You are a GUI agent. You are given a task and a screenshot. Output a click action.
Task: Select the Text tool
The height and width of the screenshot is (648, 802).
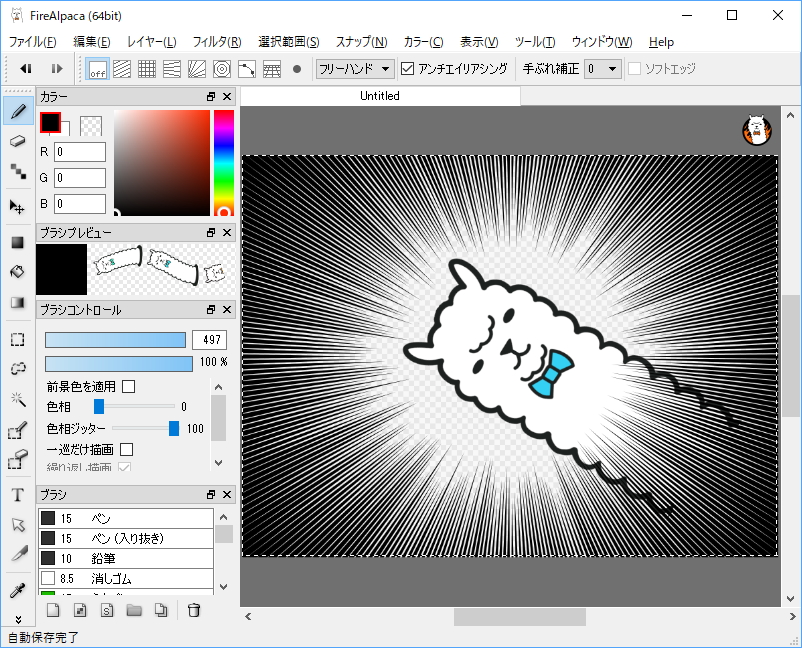point(18,495)
